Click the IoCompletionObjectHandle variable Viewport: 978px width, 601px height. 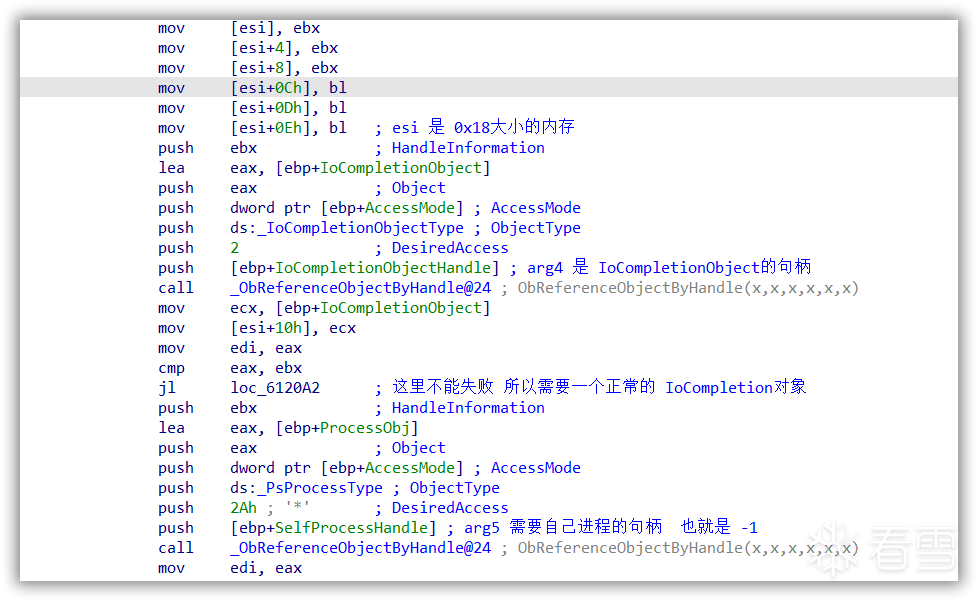[x=383, y=267]
